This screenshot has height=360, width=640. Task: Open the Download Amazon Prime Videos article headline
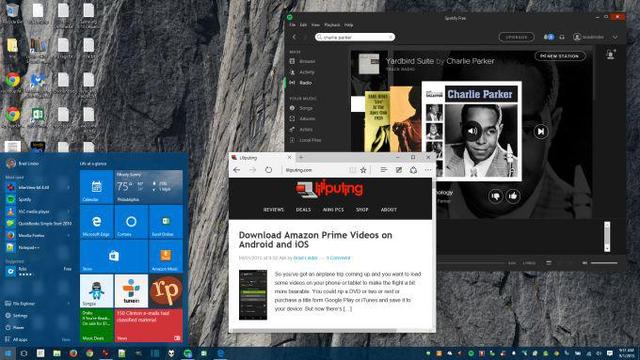coord(316,240)
